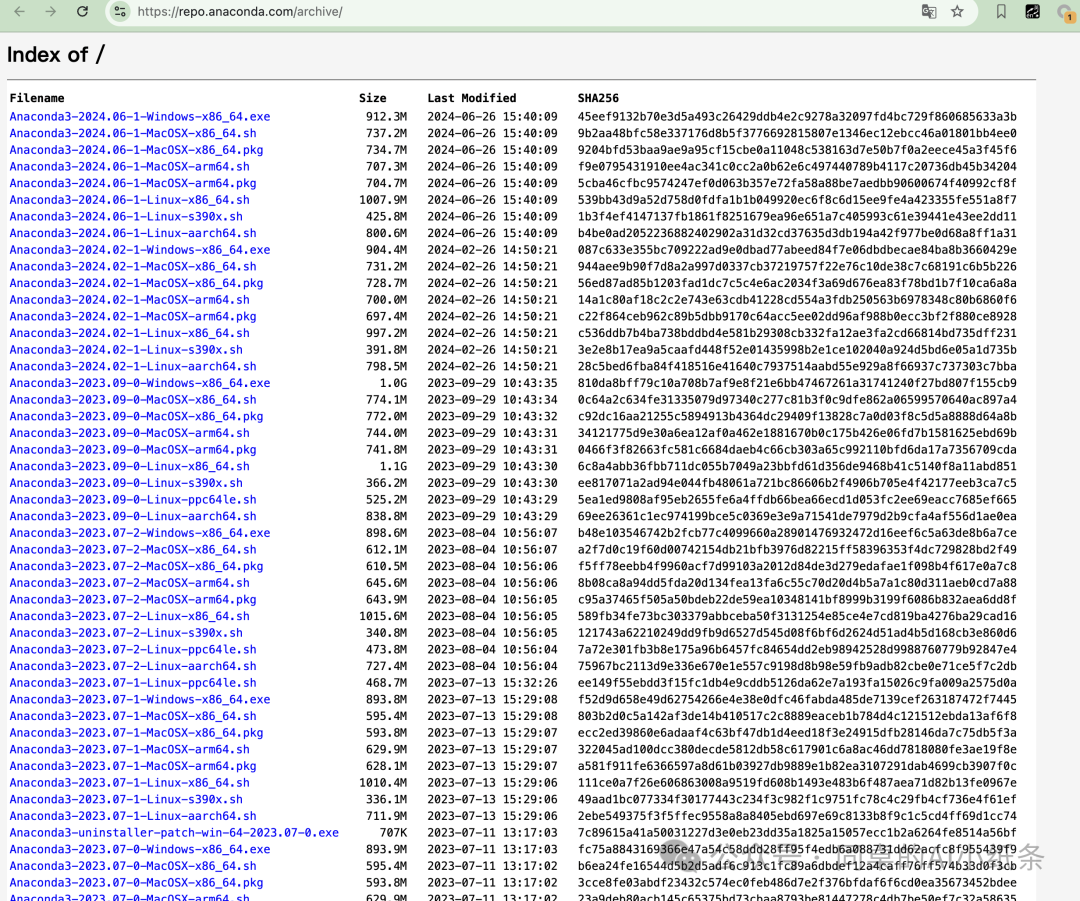Go back to the previous page
Viewport: 1080px width, 901px height.
coord(19,12)
